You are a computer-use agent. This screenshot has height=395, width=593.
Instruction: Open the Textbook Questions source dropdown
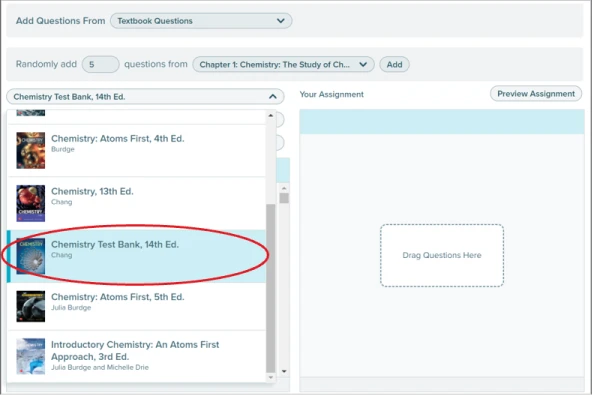[201, 21]
